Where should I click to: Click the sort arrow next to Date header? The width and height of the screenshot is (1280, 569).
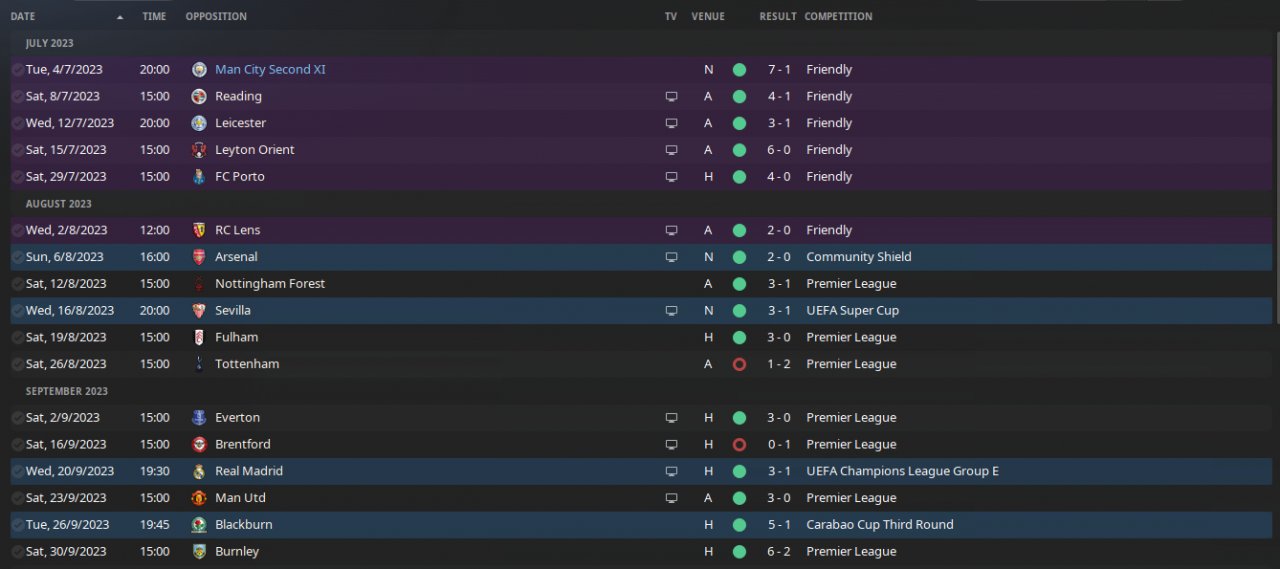coord(120,17)
